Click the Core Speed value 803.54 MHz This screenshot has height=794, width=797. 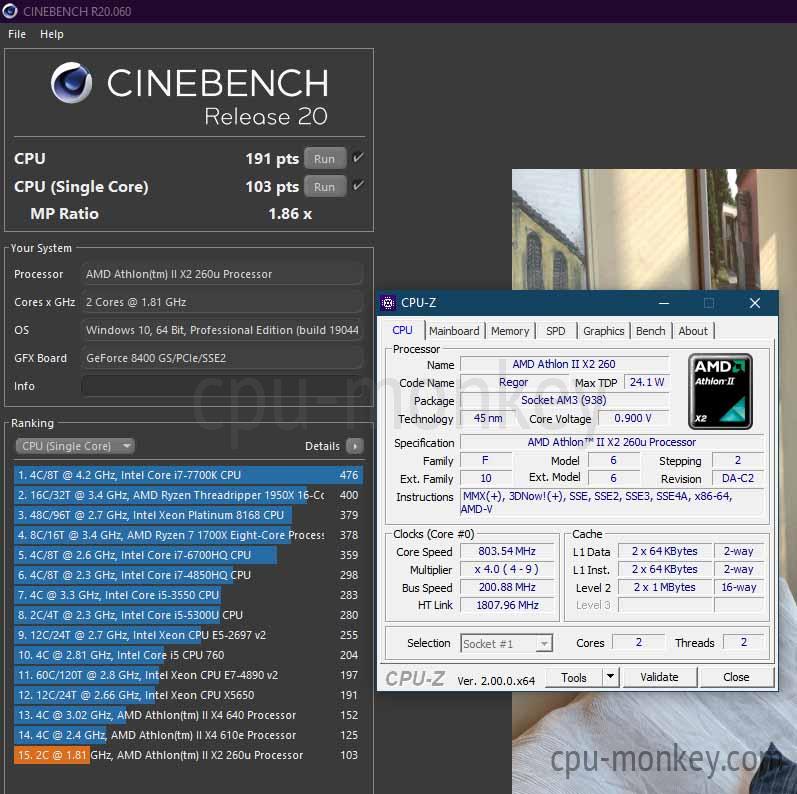[507, 551]
